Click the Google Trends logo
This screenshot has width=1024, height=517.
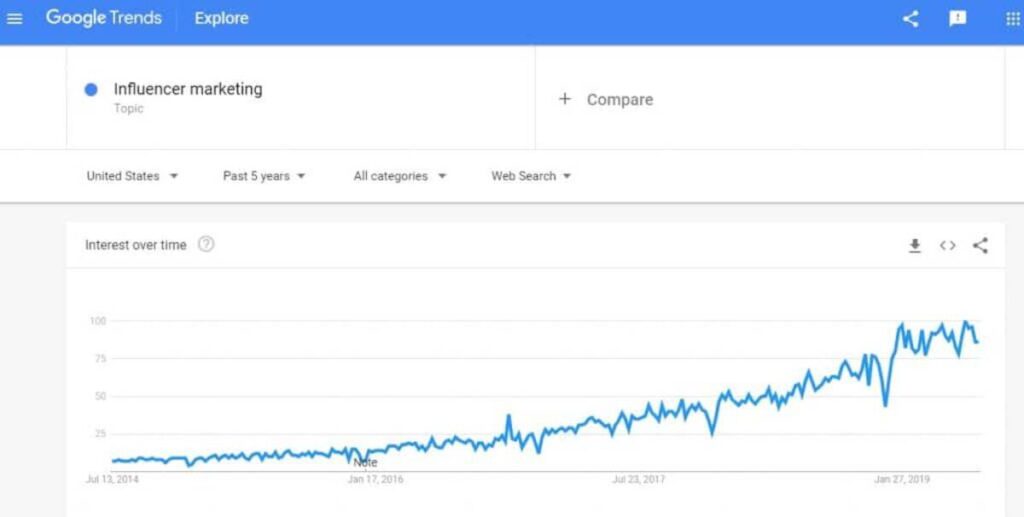(x=104, y=18)
